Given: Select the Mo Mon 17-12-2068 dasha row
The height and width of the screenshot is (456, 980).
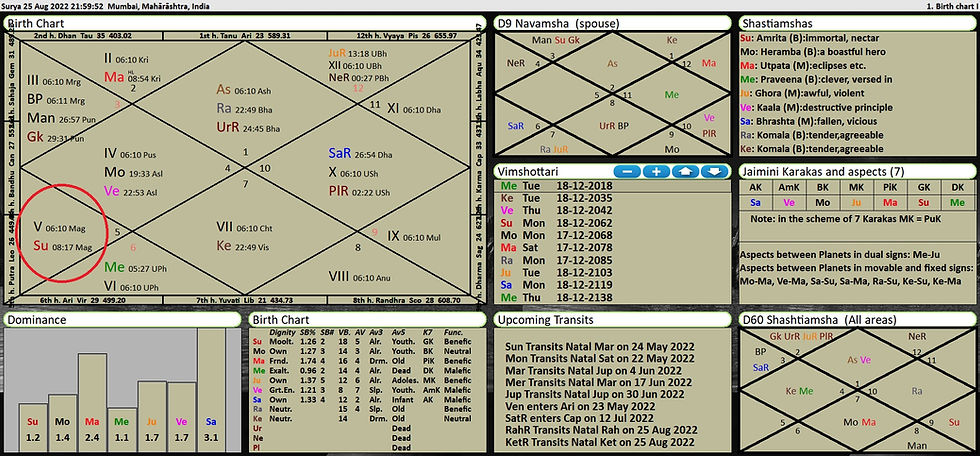Looking at the screenshot, I should coord(612,235).
